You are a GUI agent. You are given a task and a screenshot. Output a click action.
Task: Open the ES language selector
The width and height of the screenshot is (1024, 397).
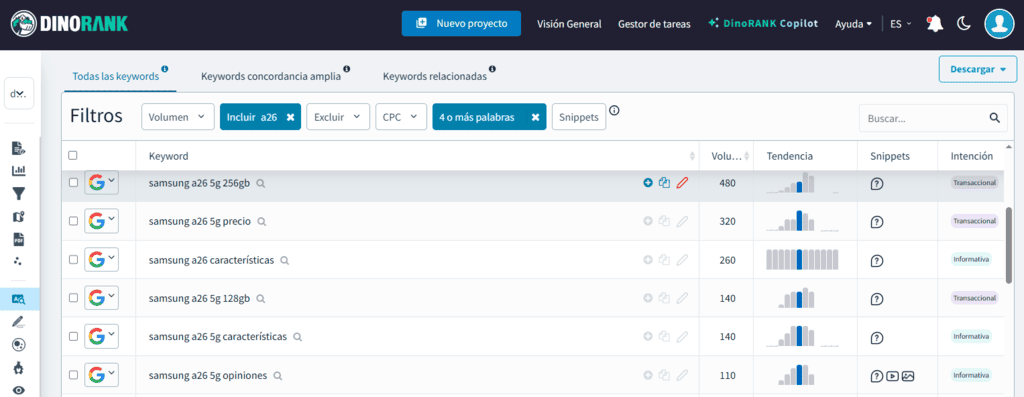click(901, 24)
